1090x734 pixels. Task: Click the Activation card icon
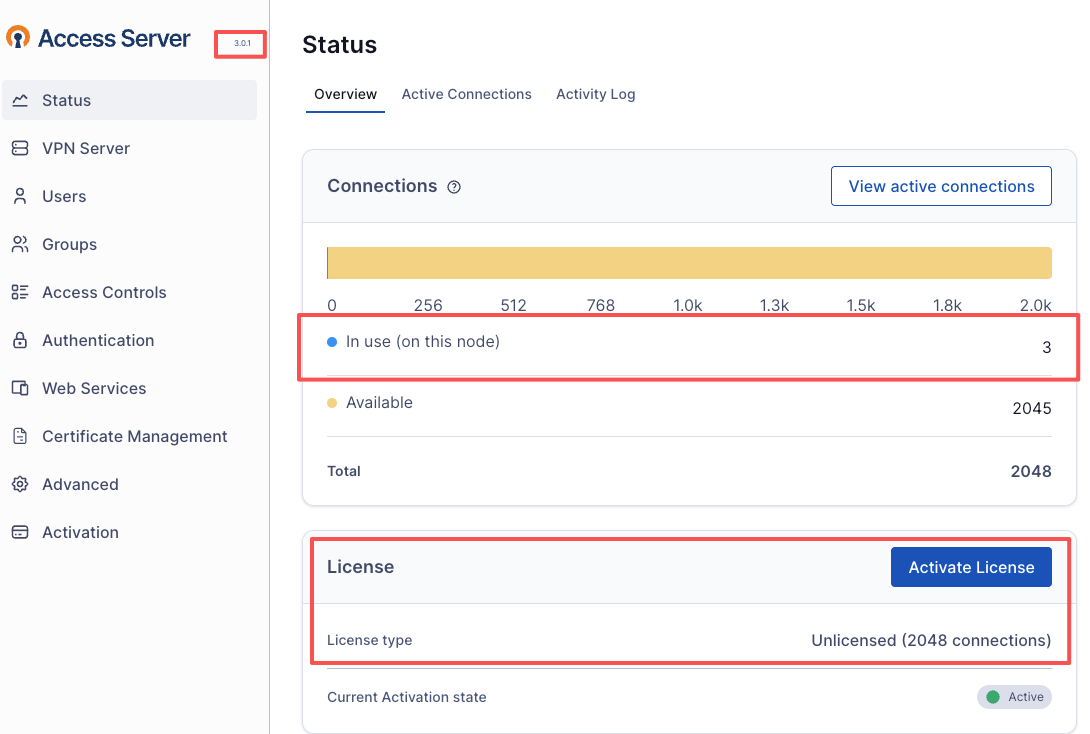click(20, 532)
